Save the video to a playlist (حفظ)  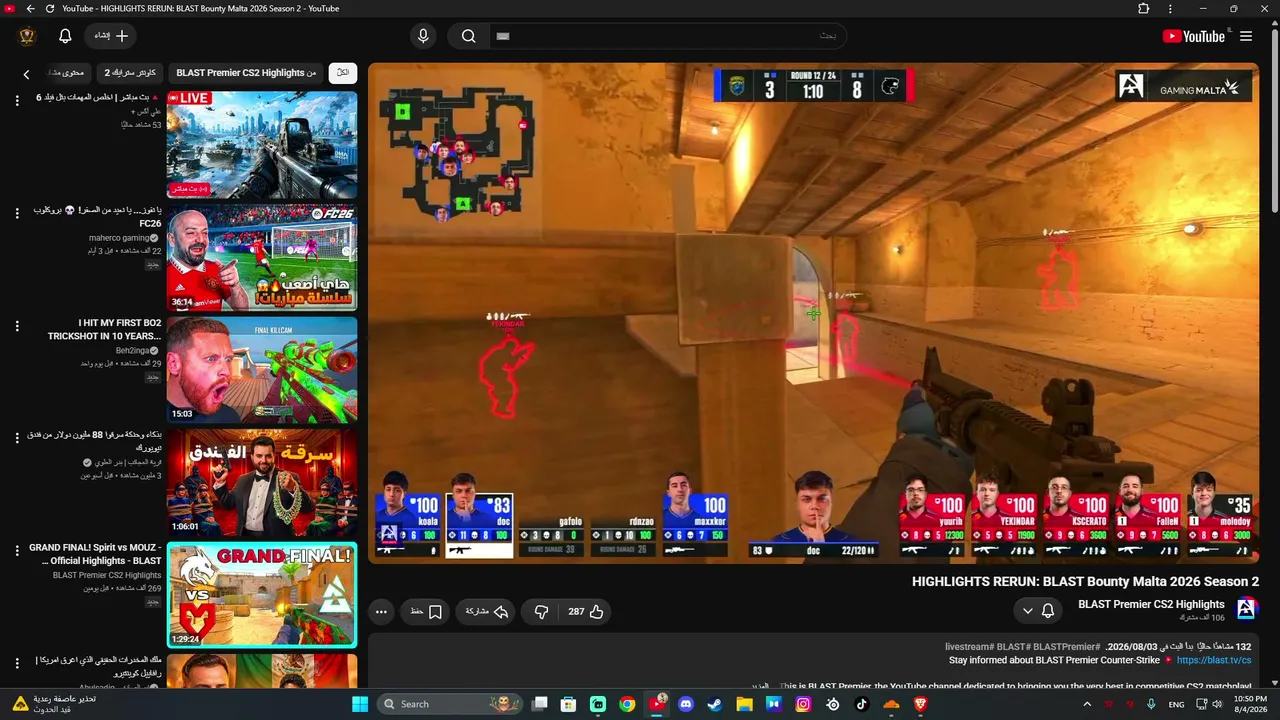click(x=426, y=612)
